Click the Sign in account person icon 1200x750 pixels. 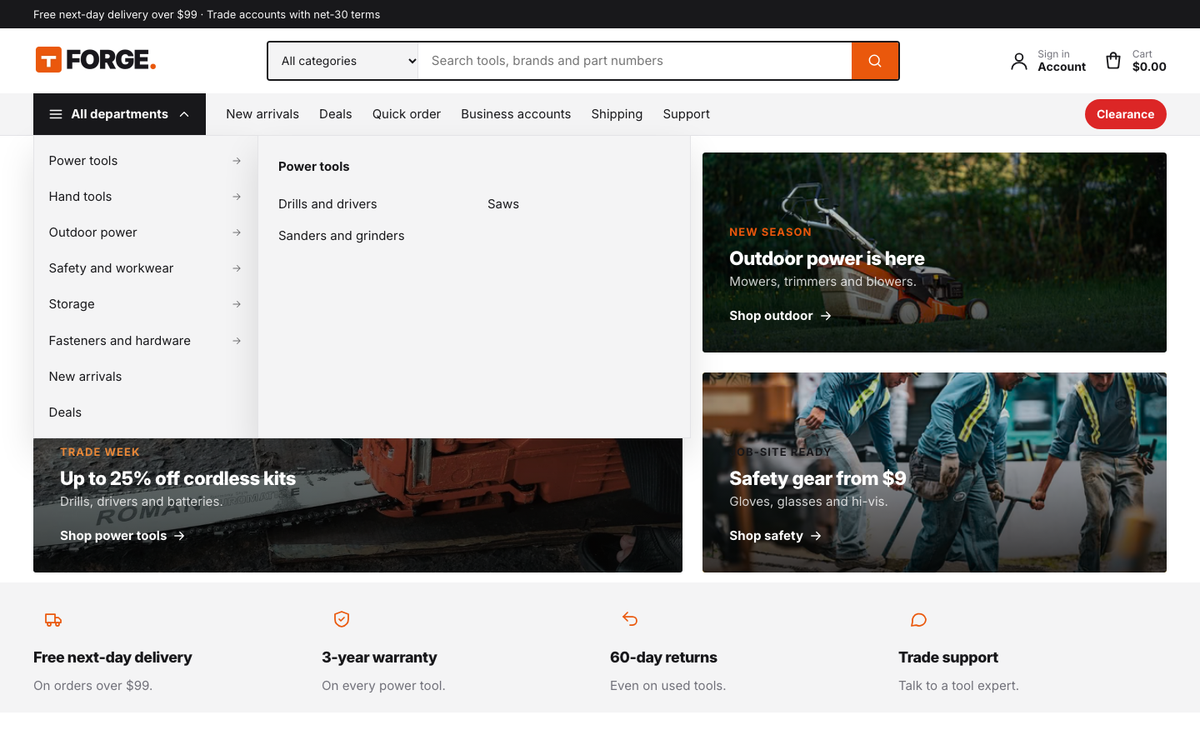click(x=1019, y=61)
